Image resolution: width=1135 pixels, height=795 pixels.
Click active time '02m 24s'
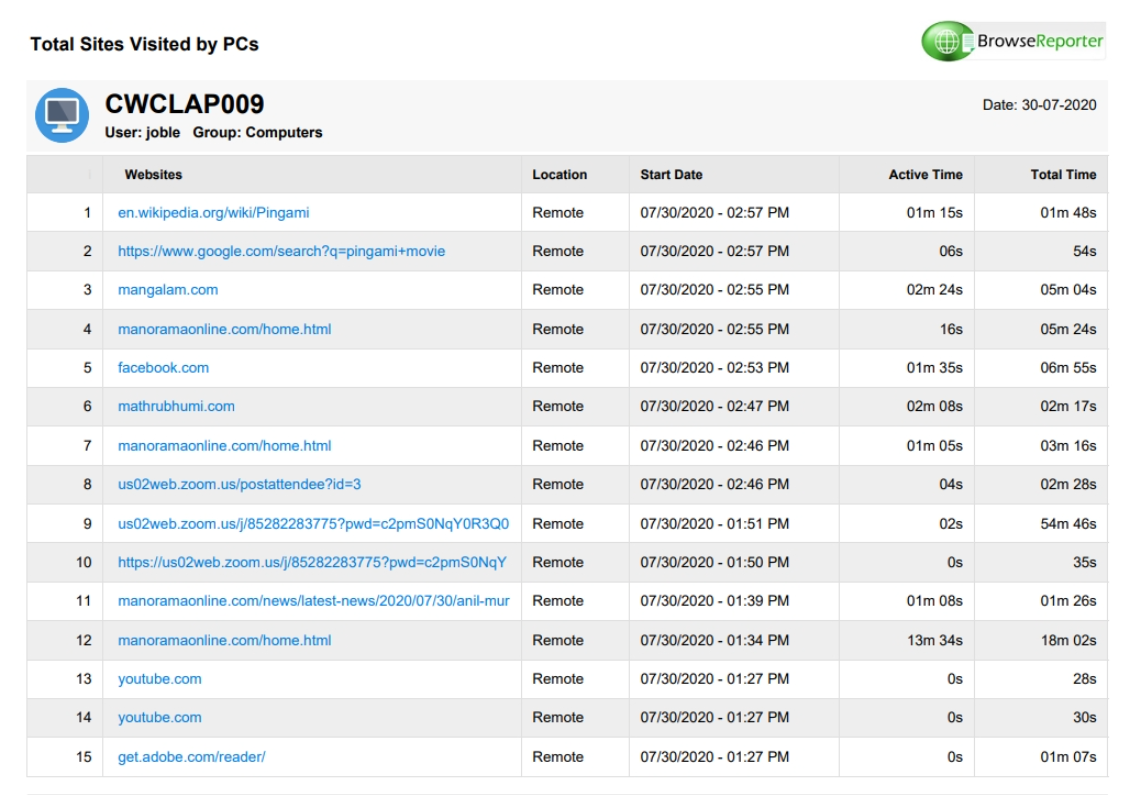pos(934,290)
